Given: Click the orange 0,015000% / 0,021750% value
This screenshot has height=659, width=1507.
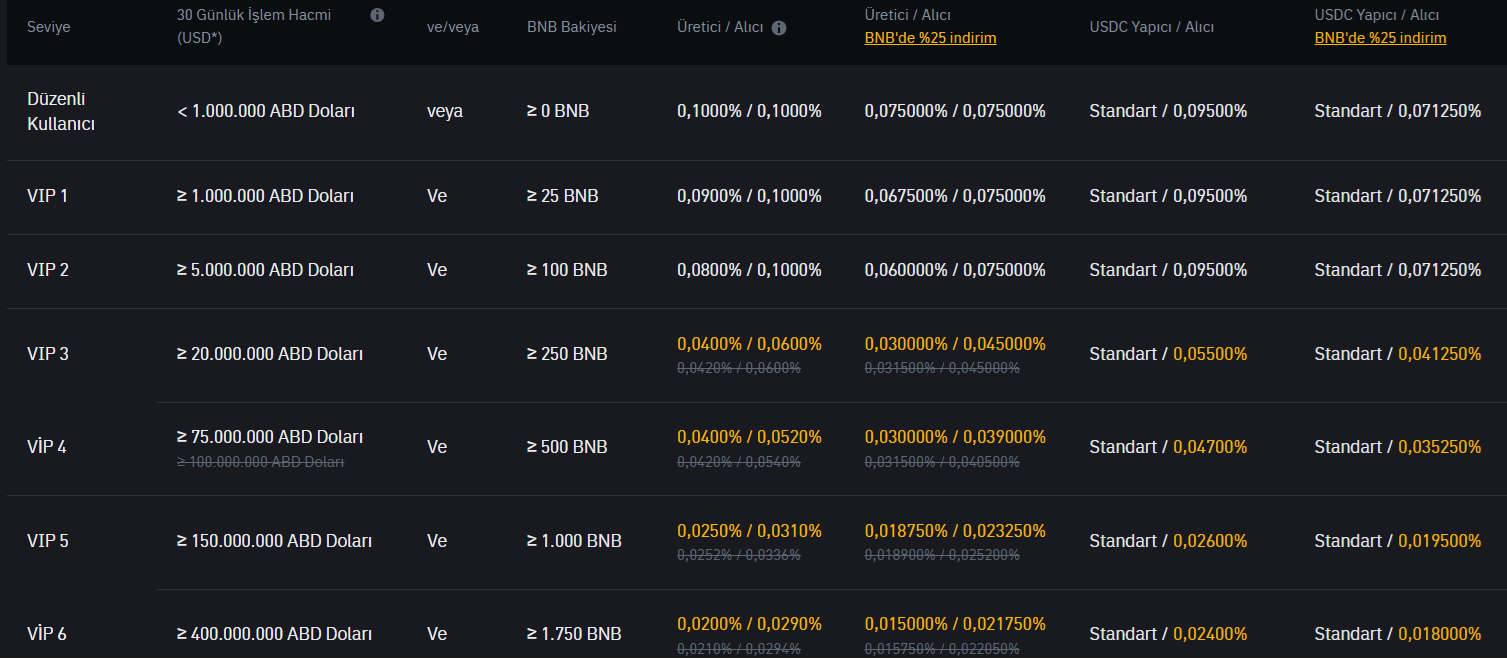Looking at the screenshot, I should click(955, 624).
